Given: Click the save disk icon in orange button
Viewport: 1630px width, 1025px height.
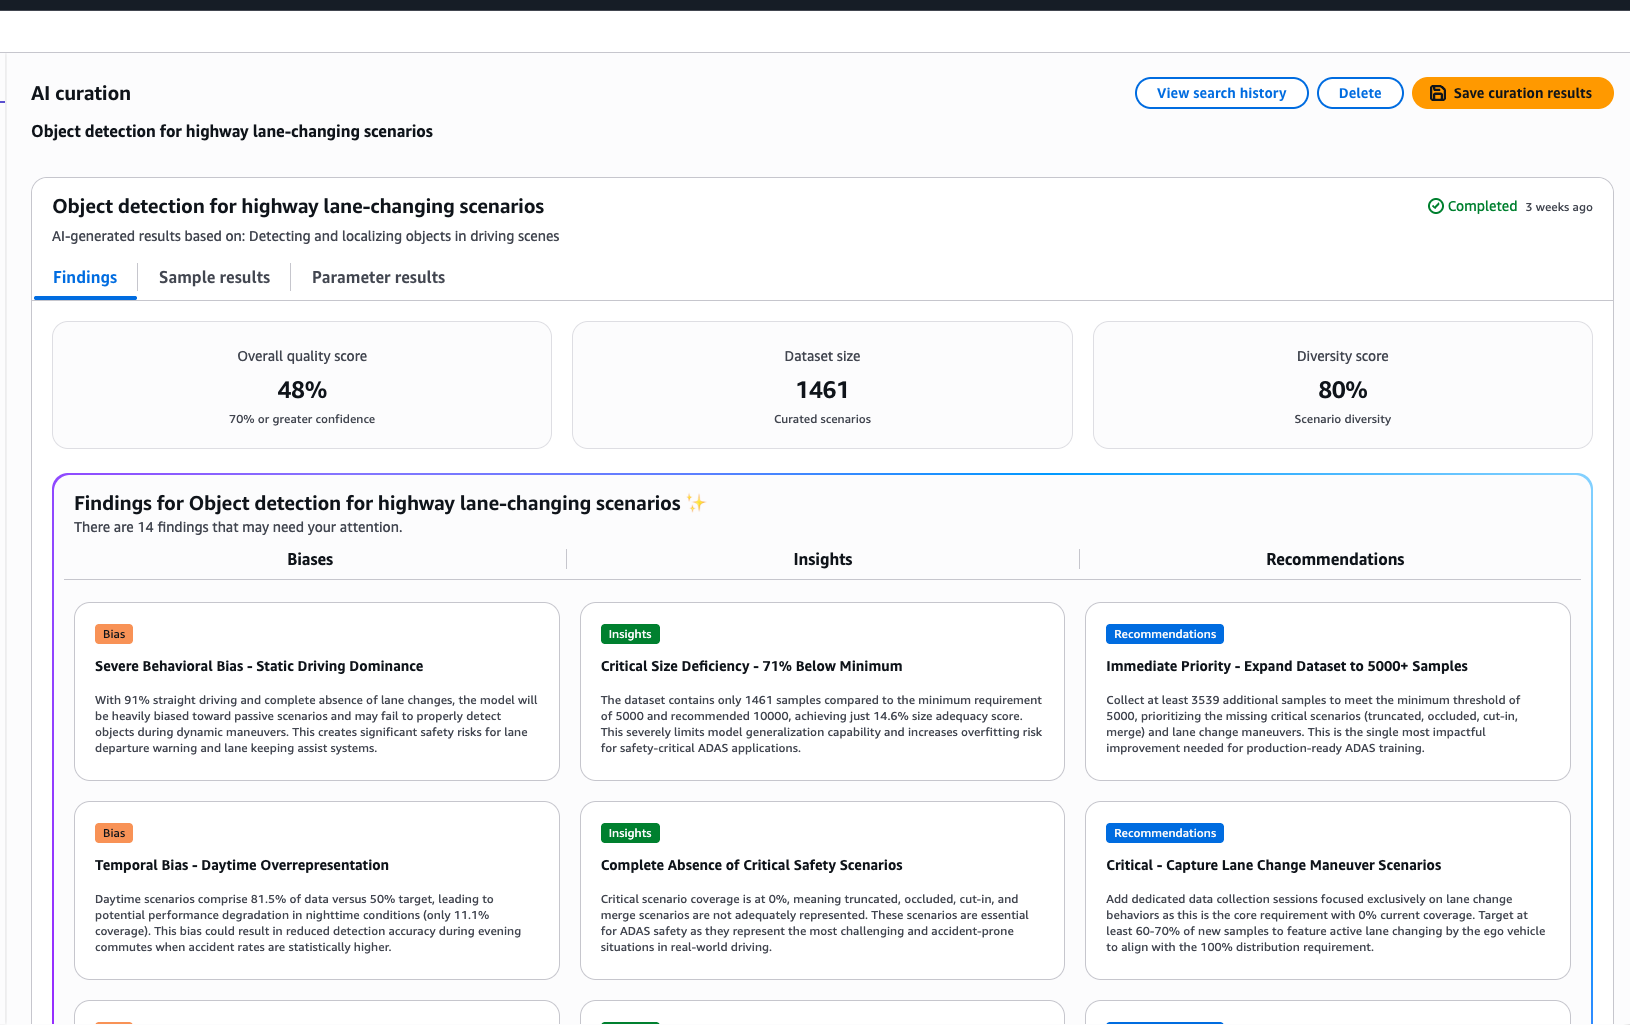Looking at the screenshot, I should click(1438, 93).
